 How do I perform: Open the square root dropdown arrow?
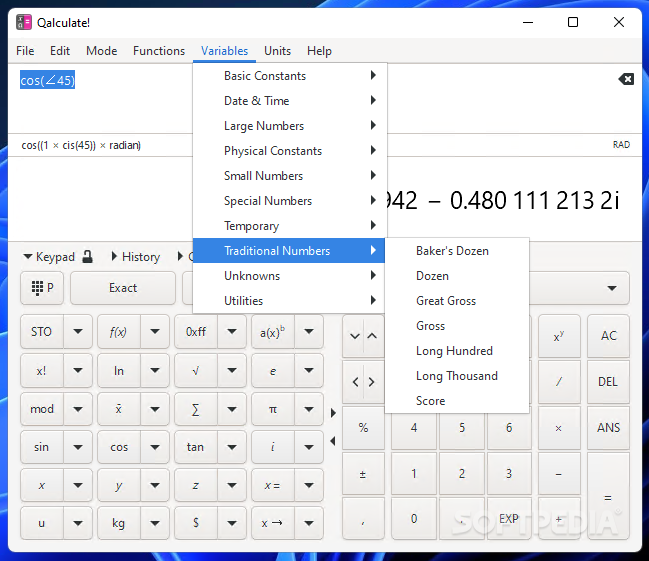coord(232,371)
